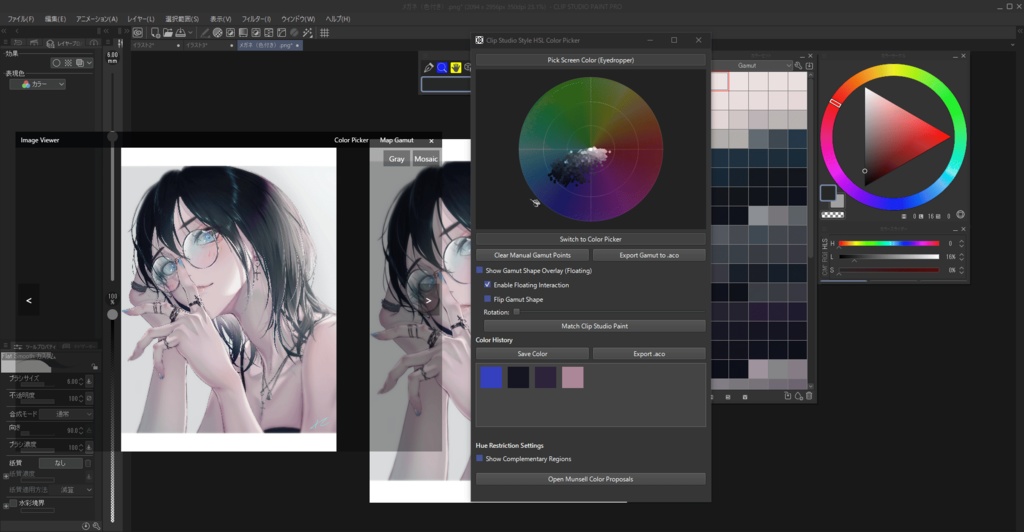This screenshot has height=532, width=1024.
Task: Click next image arrow in Map Gamut
Action: pyautogui.click(x=428, y=300)
